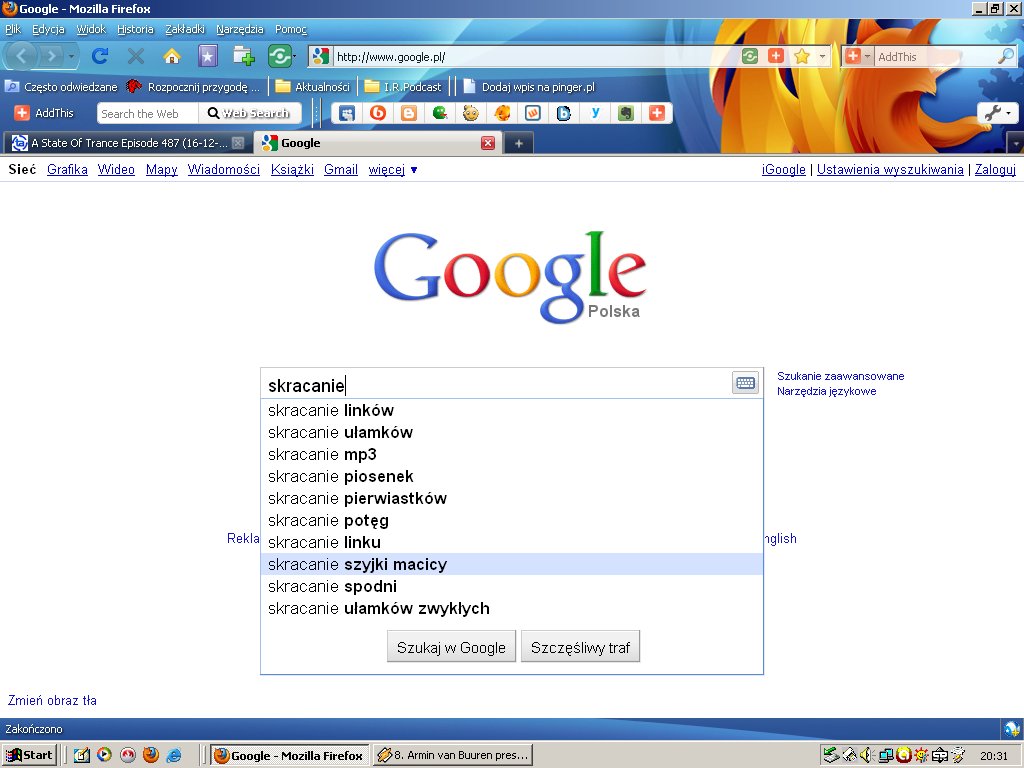Click the red circular share icon

coord(377,113)
